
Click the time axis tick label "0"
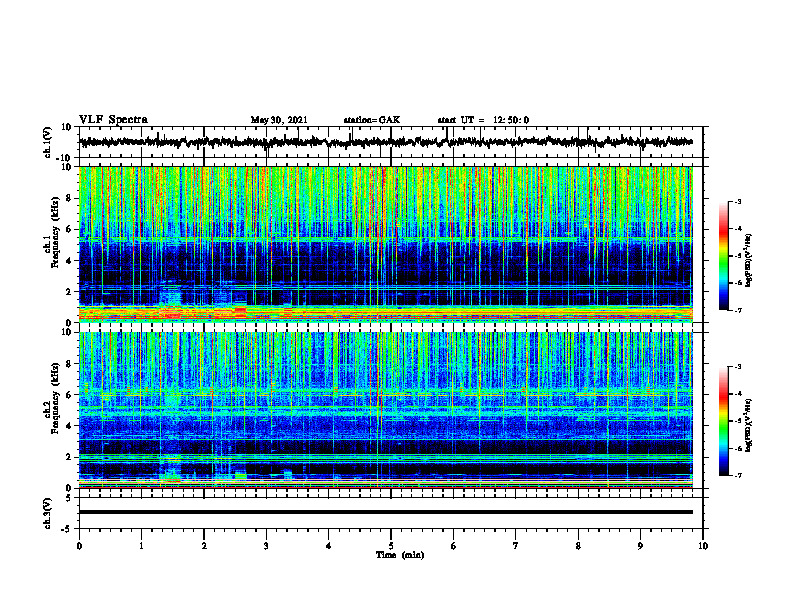[x=79, y=546]
